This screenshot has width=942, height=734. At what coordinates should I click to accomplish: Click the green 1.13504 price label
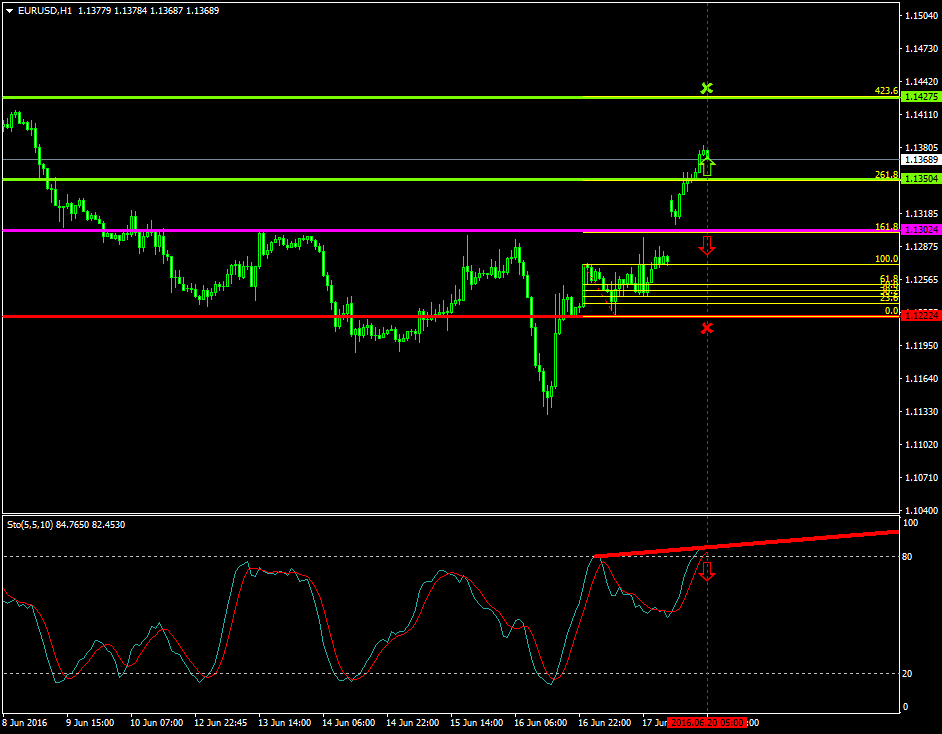coord(919,179)
